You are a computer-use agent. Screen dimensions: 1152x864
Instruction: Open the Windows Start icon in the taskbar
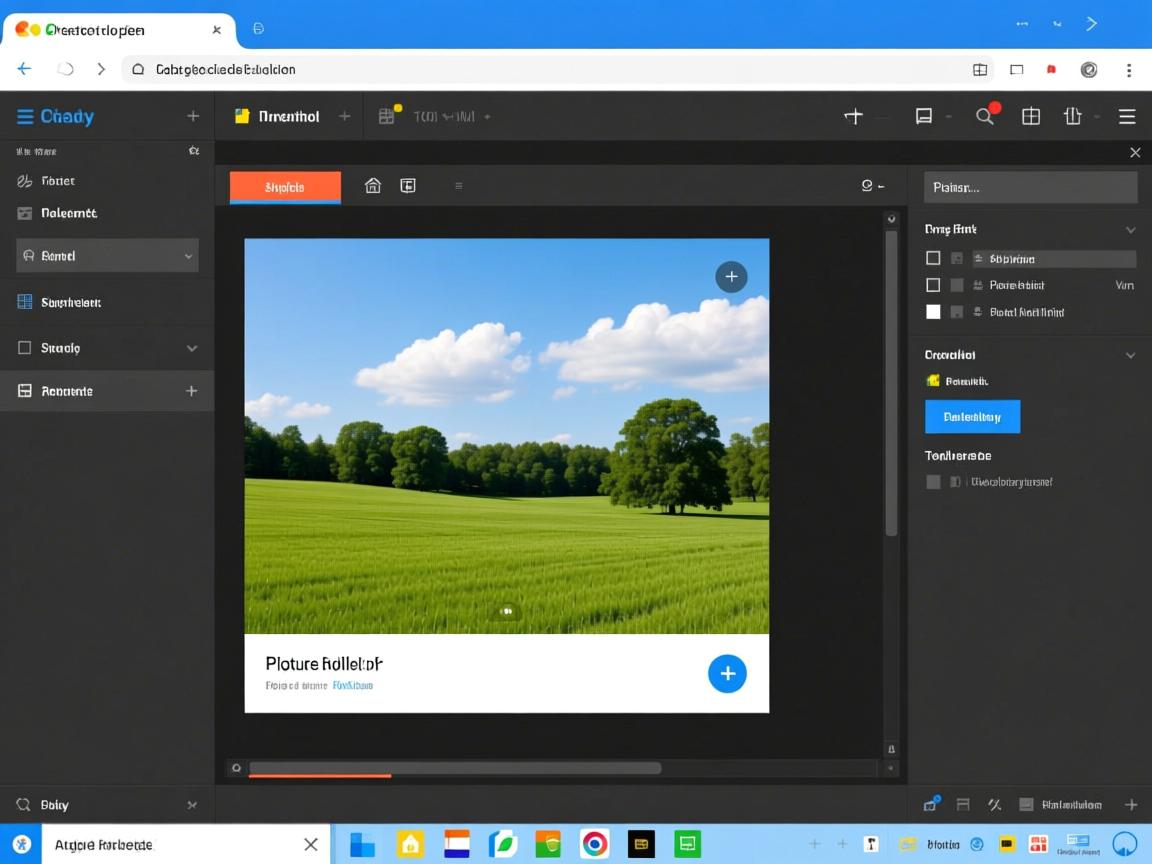[x=362, y=845]
